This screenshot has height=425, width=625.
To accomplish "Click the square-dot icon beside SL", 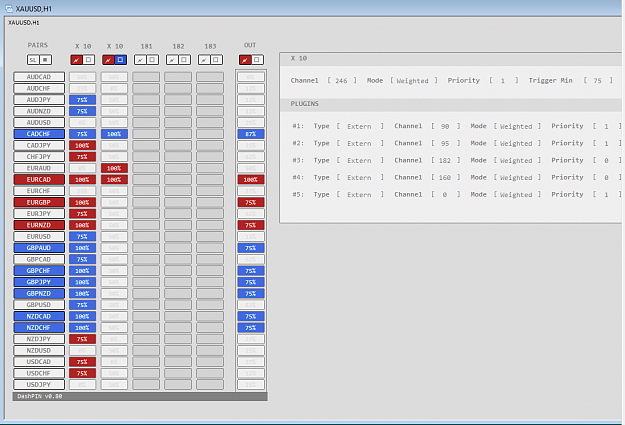I will click(45, 60).
